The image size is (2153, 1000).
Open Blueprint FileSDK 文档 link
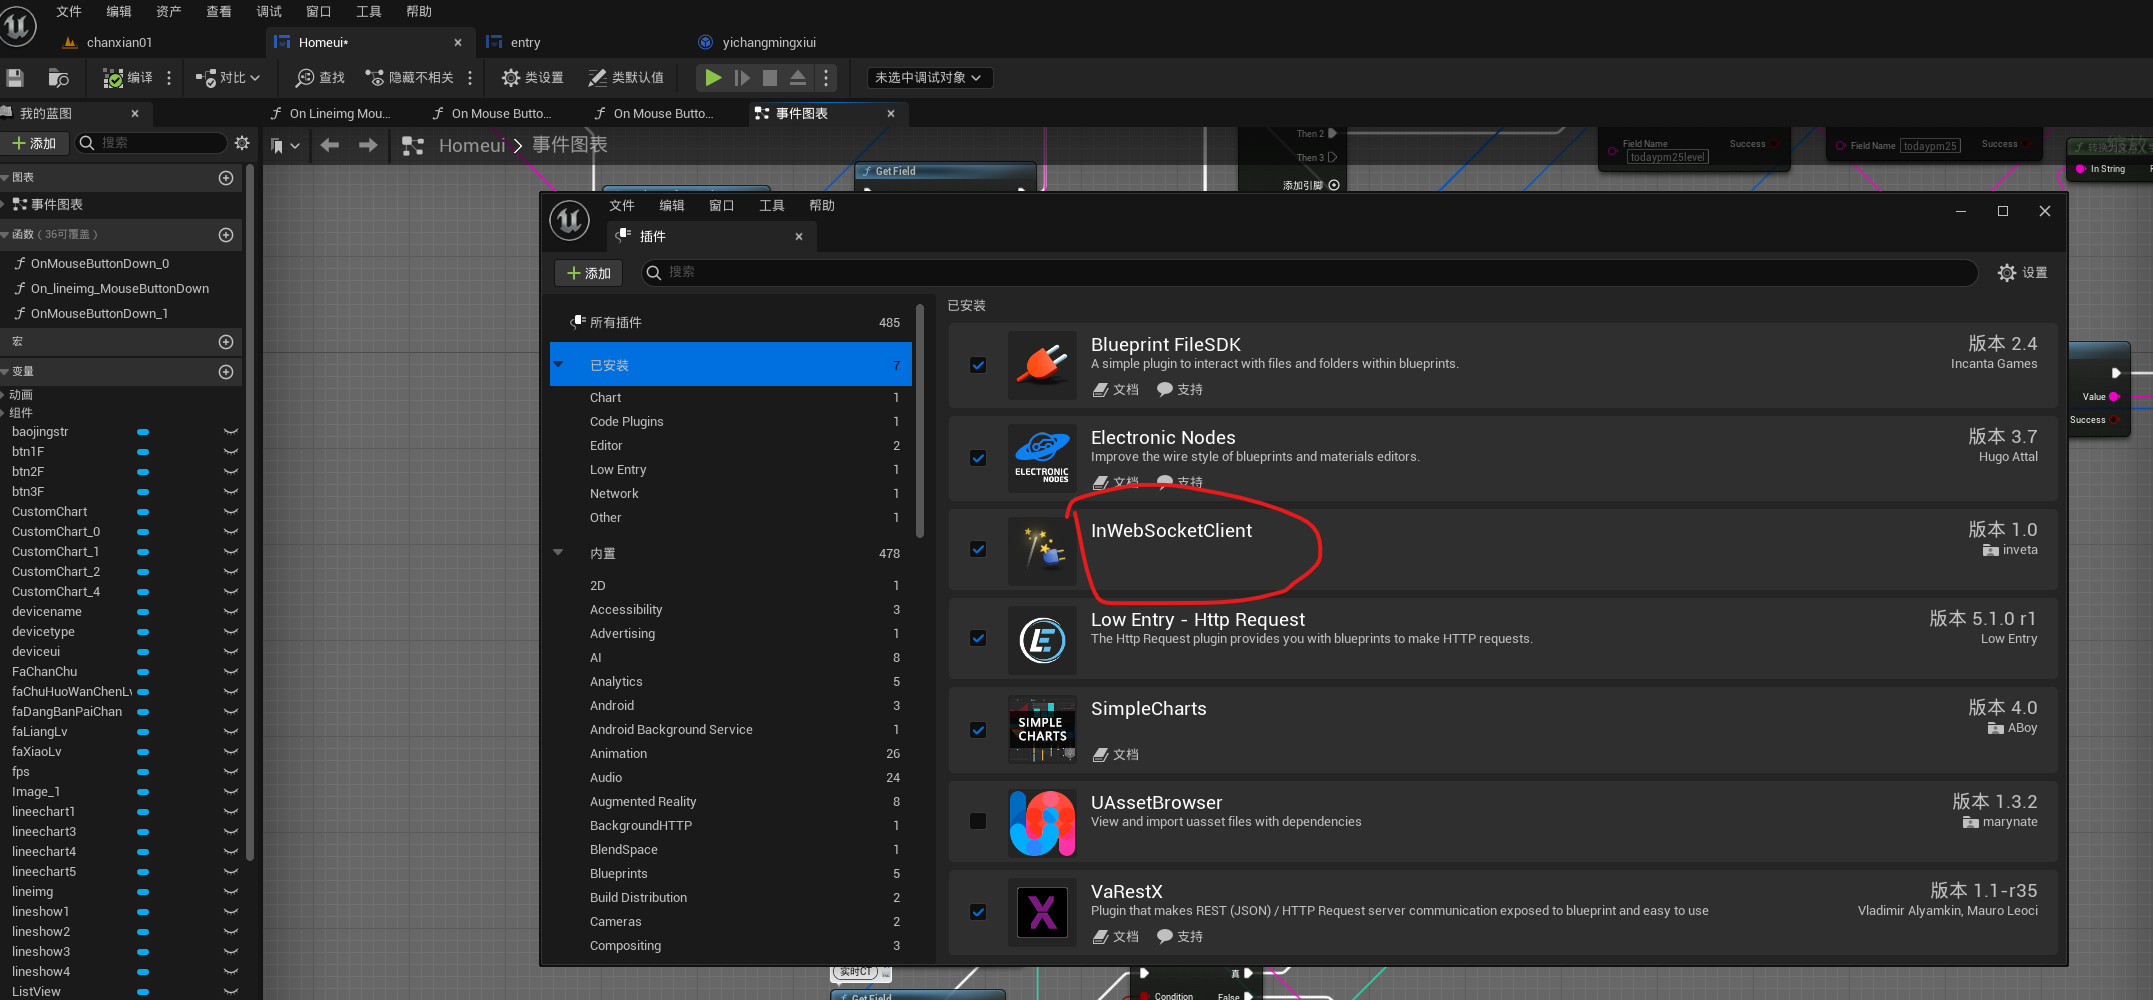point(1116,390)
